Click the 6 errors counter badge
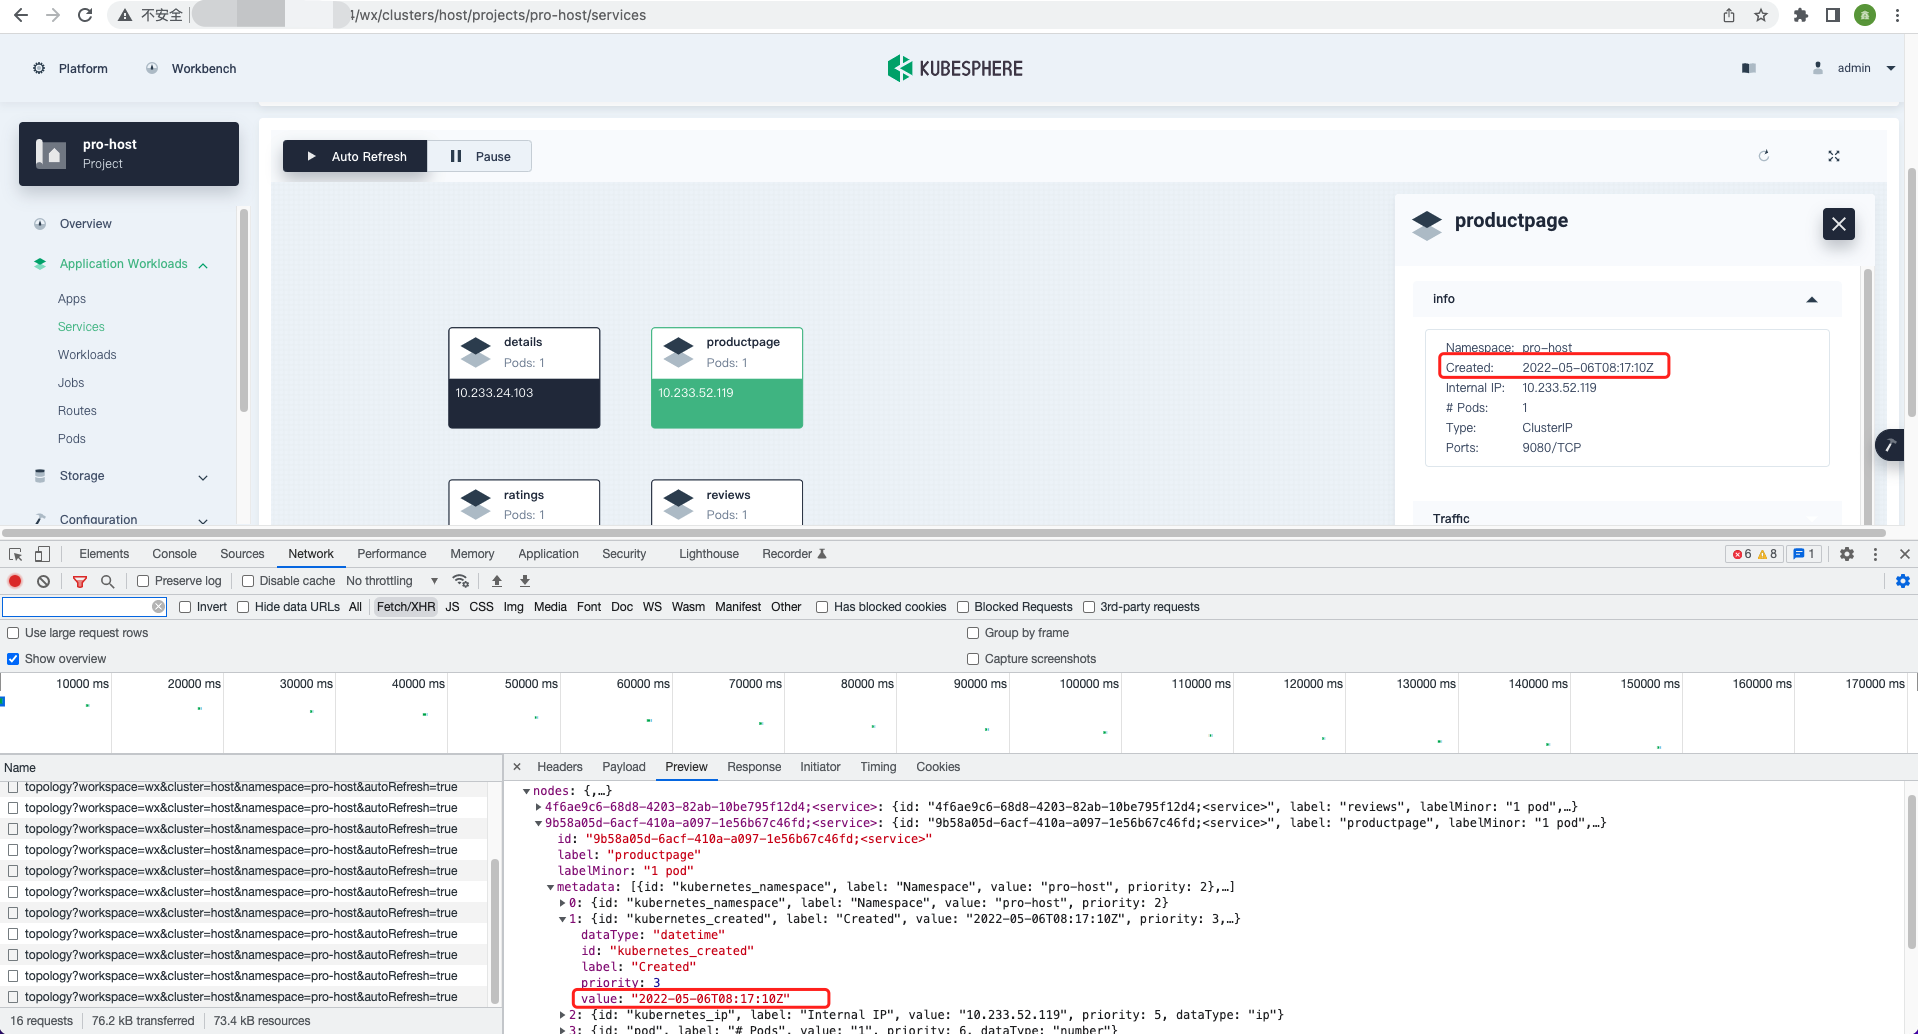 [x=1741, y=554]
